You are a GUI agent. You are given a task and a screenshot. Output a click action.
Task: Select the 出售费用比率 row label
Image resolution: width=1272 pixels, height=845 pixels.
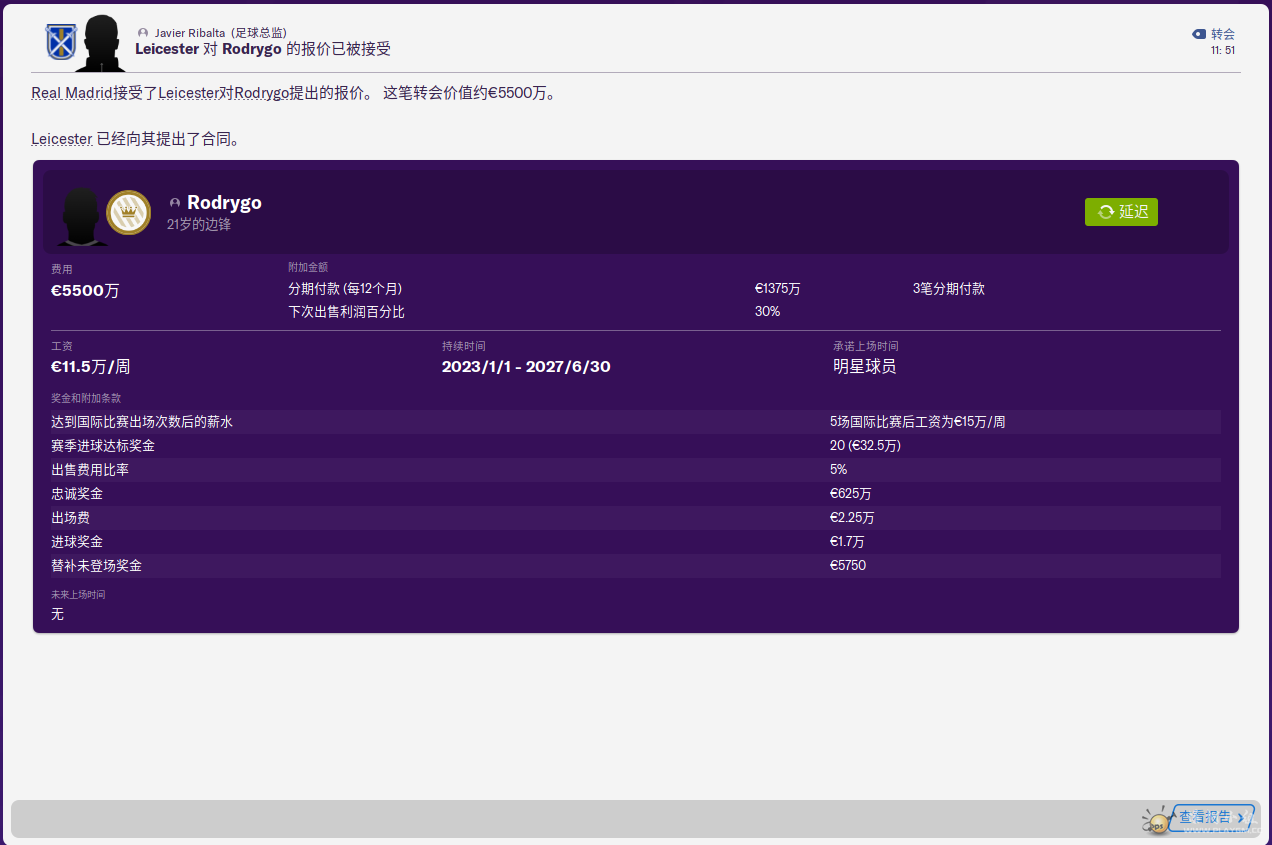[x=90, y=470]
